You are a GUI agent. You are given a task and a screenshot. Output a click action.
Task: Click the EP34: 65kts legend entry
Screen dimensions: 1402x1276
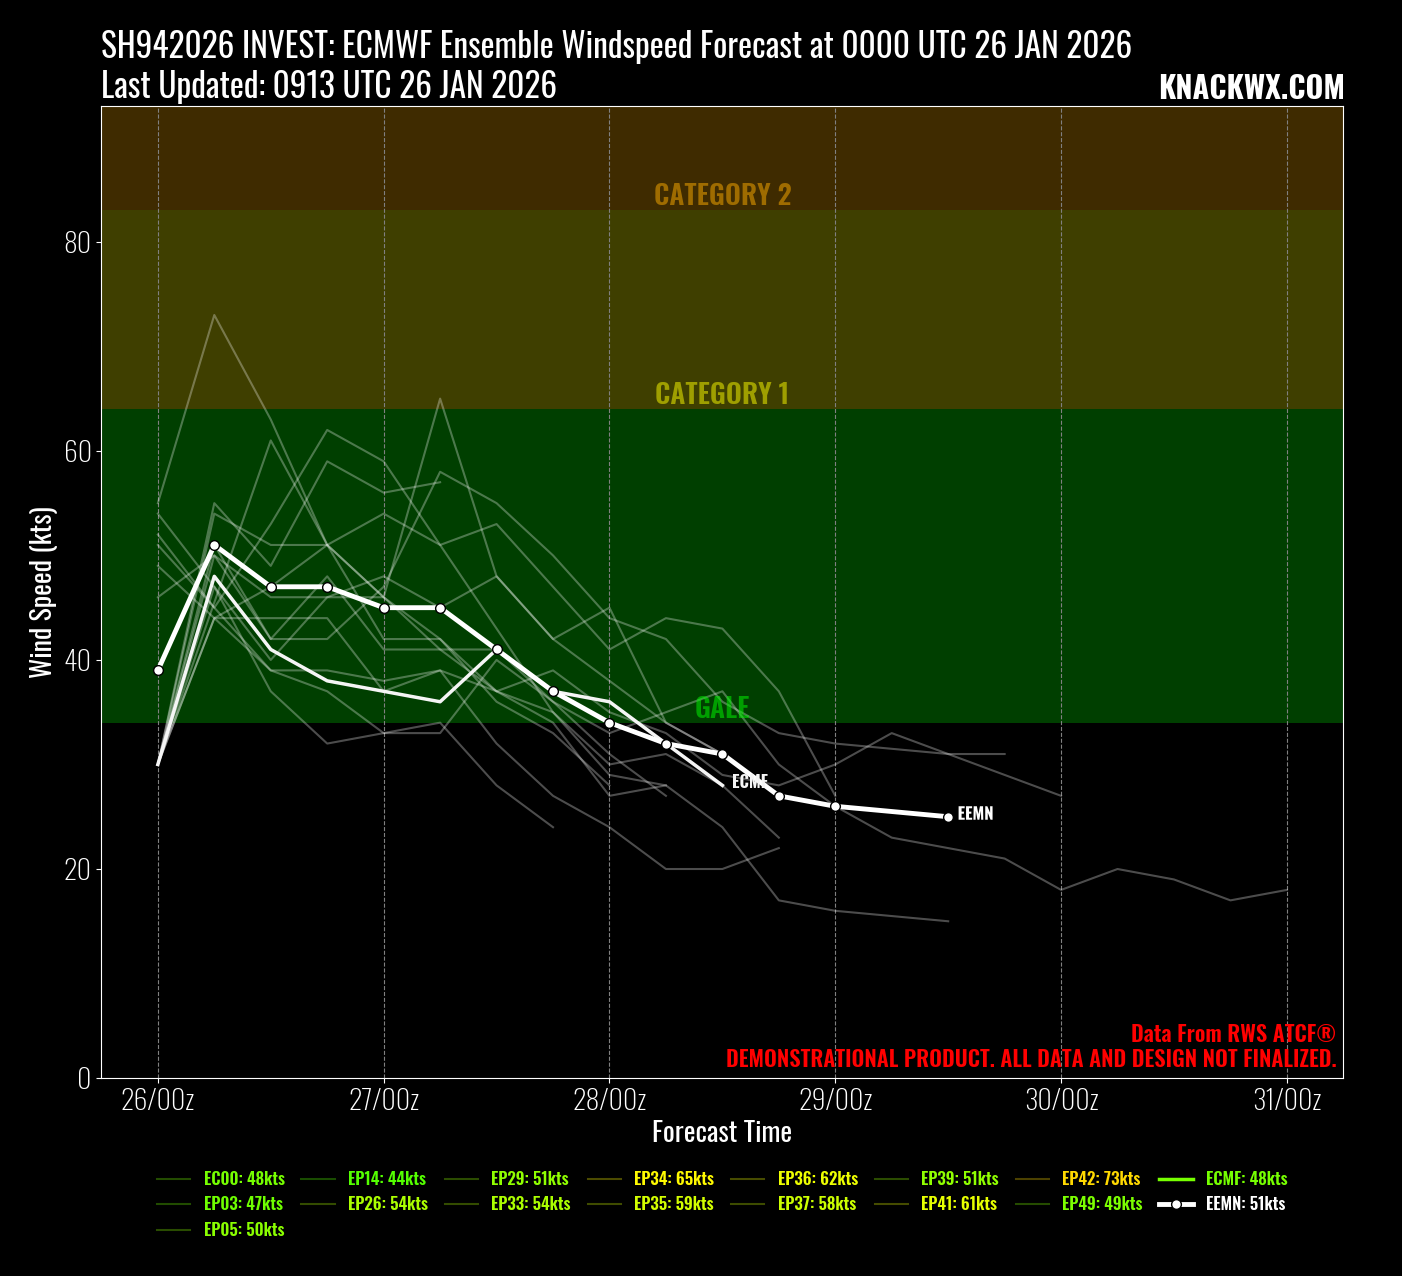[x=673, y=1179]
